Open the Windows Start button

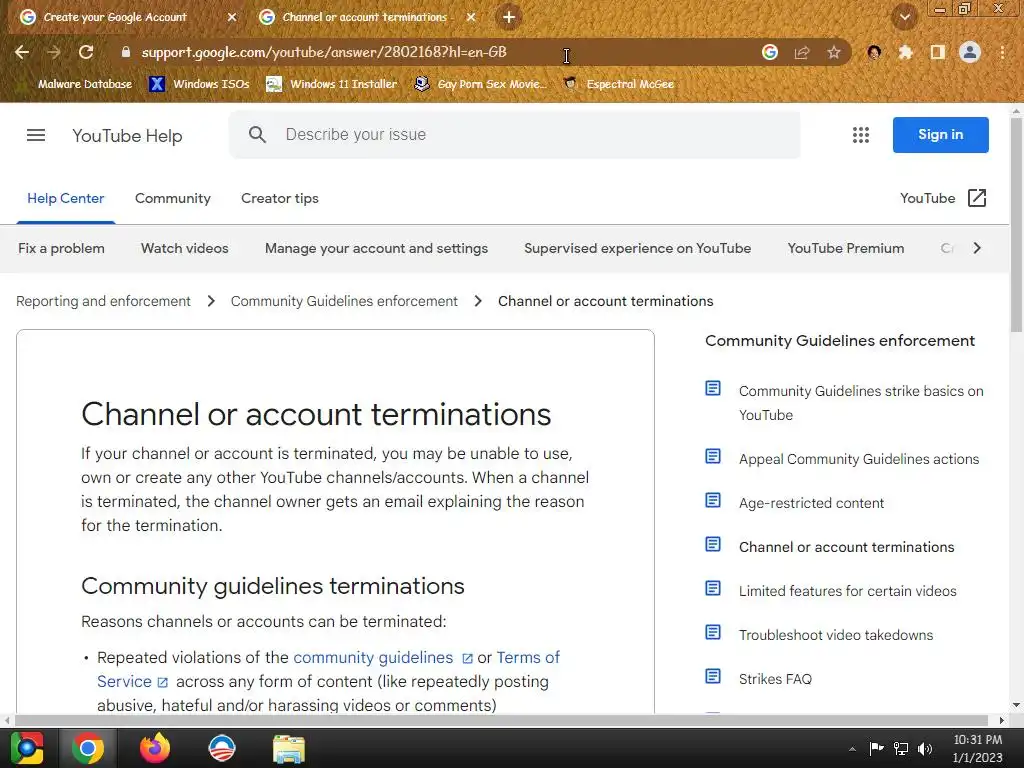(x=27, y=748)
